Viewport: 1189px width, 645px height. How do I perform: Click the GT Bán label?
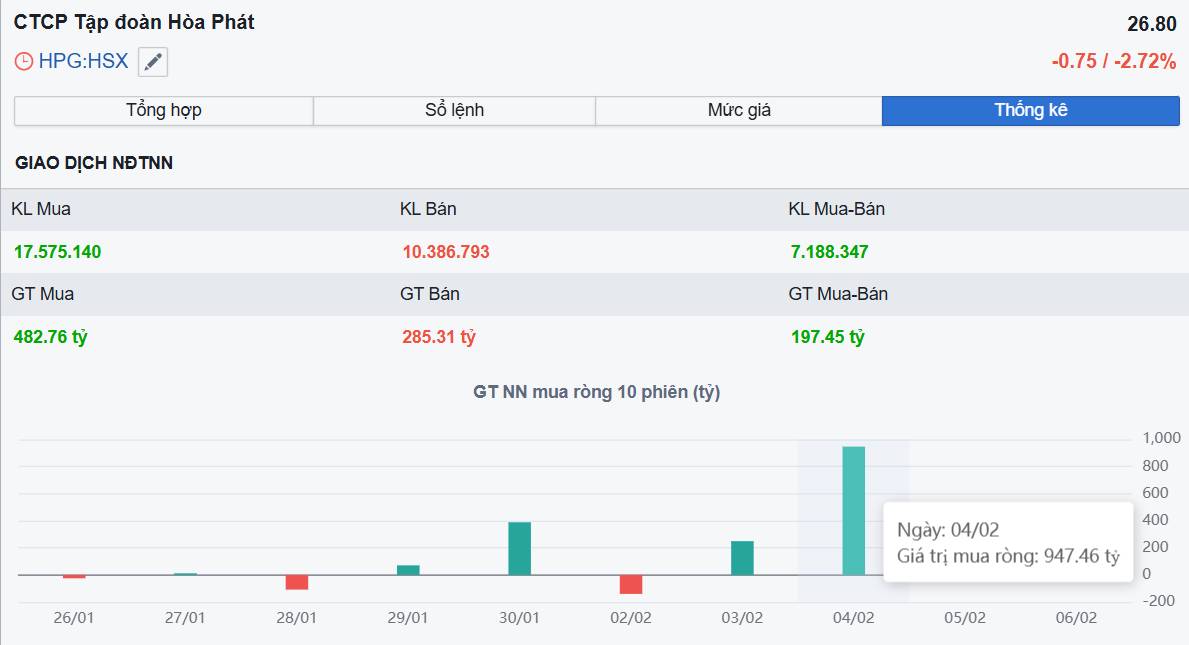pos(430,294)
